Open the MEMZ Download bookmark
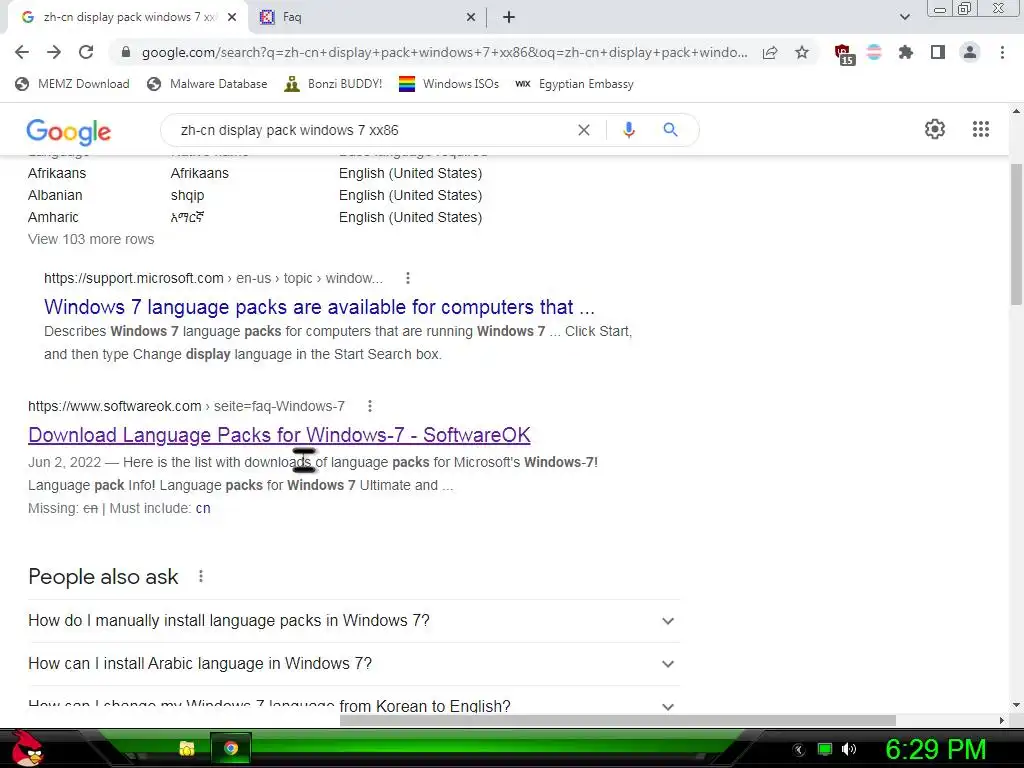This screenshot has width=1024, height=768. pyautogui.click(x=72, y=84)
